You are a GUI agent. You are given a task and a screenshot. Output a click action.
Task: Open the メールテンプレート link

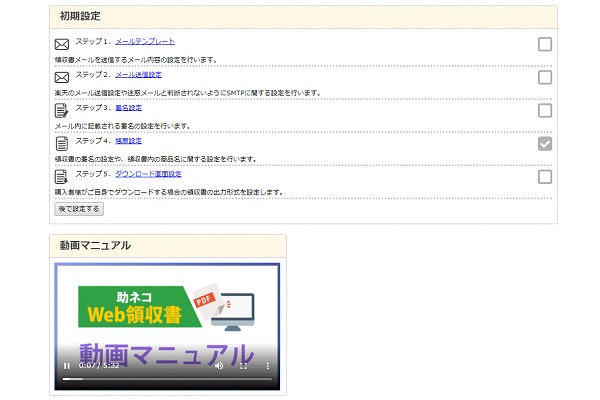click(145, 41)
